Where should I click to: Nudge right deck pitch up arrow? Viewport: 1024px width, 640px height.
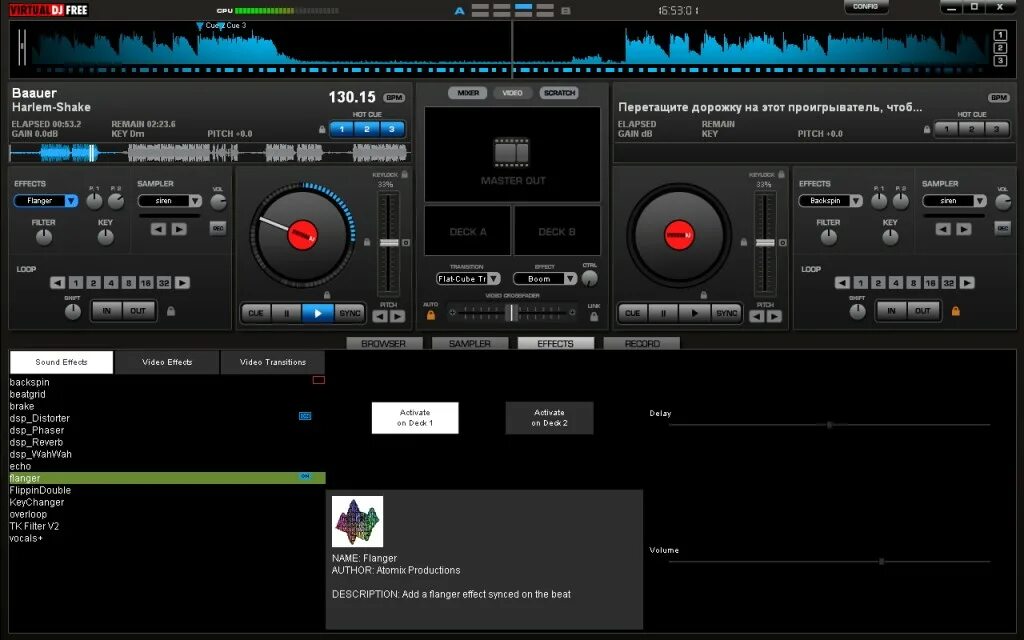coord(774,317)
